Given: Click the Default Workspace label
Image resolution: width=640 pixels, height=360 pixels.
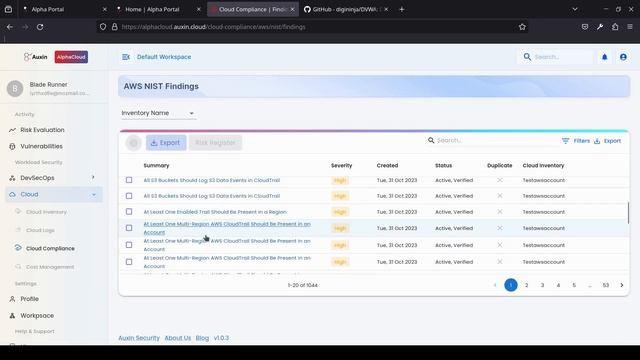Looking at the screenshot, I should pyautogui.click(x=164, y=57).
